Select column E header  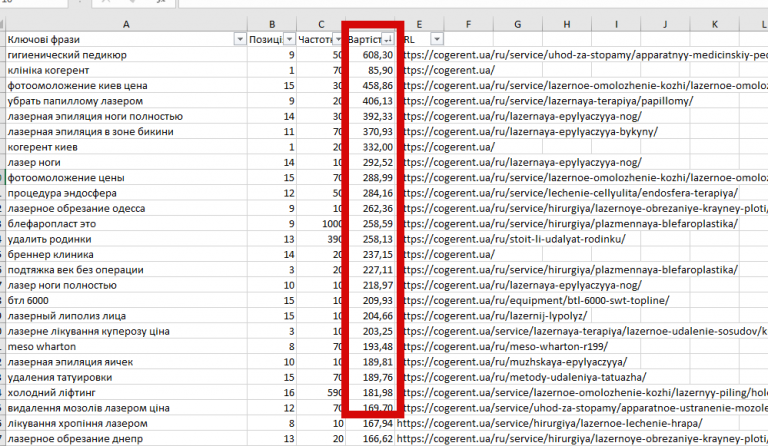click(419, 24)
